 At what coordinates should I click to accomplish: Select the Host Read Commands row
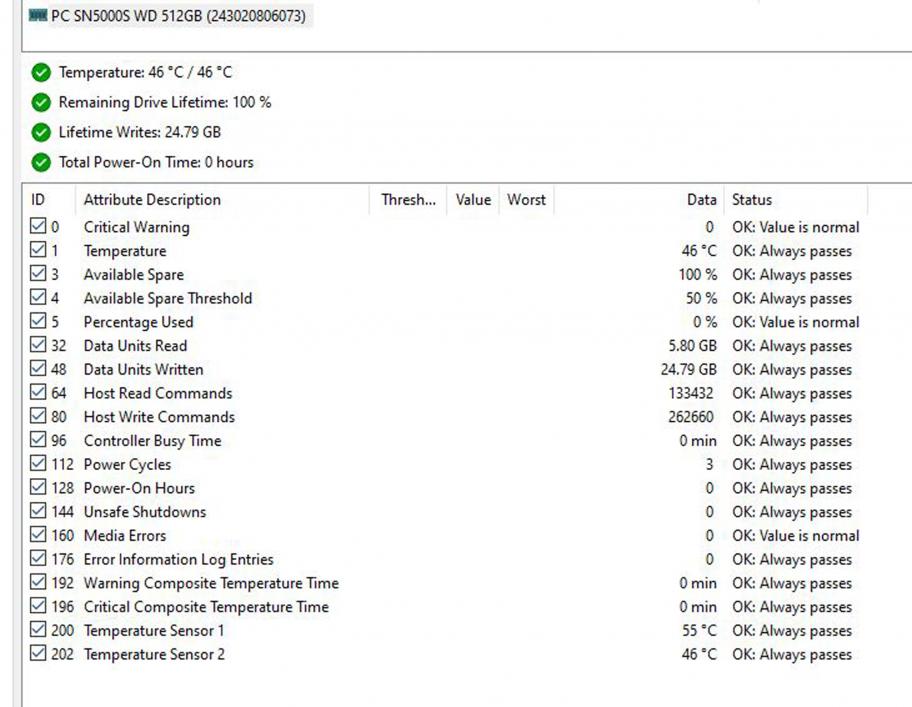click(x=158, y=394)
